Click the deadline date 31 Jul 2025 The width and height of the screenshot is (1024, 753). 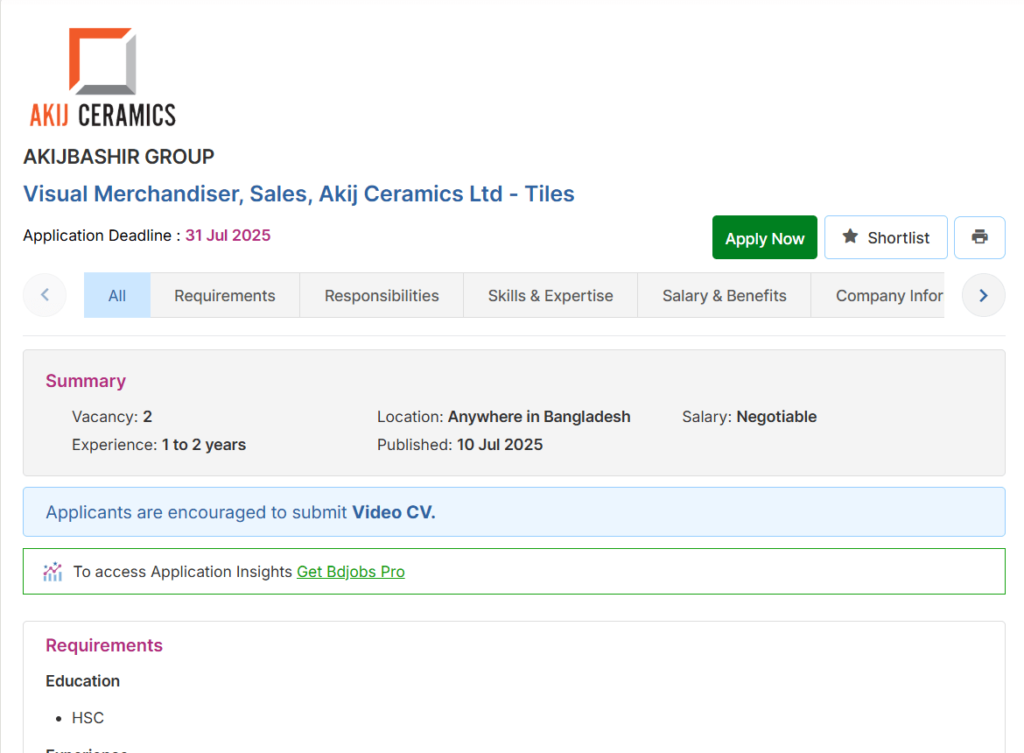point(228,235)
